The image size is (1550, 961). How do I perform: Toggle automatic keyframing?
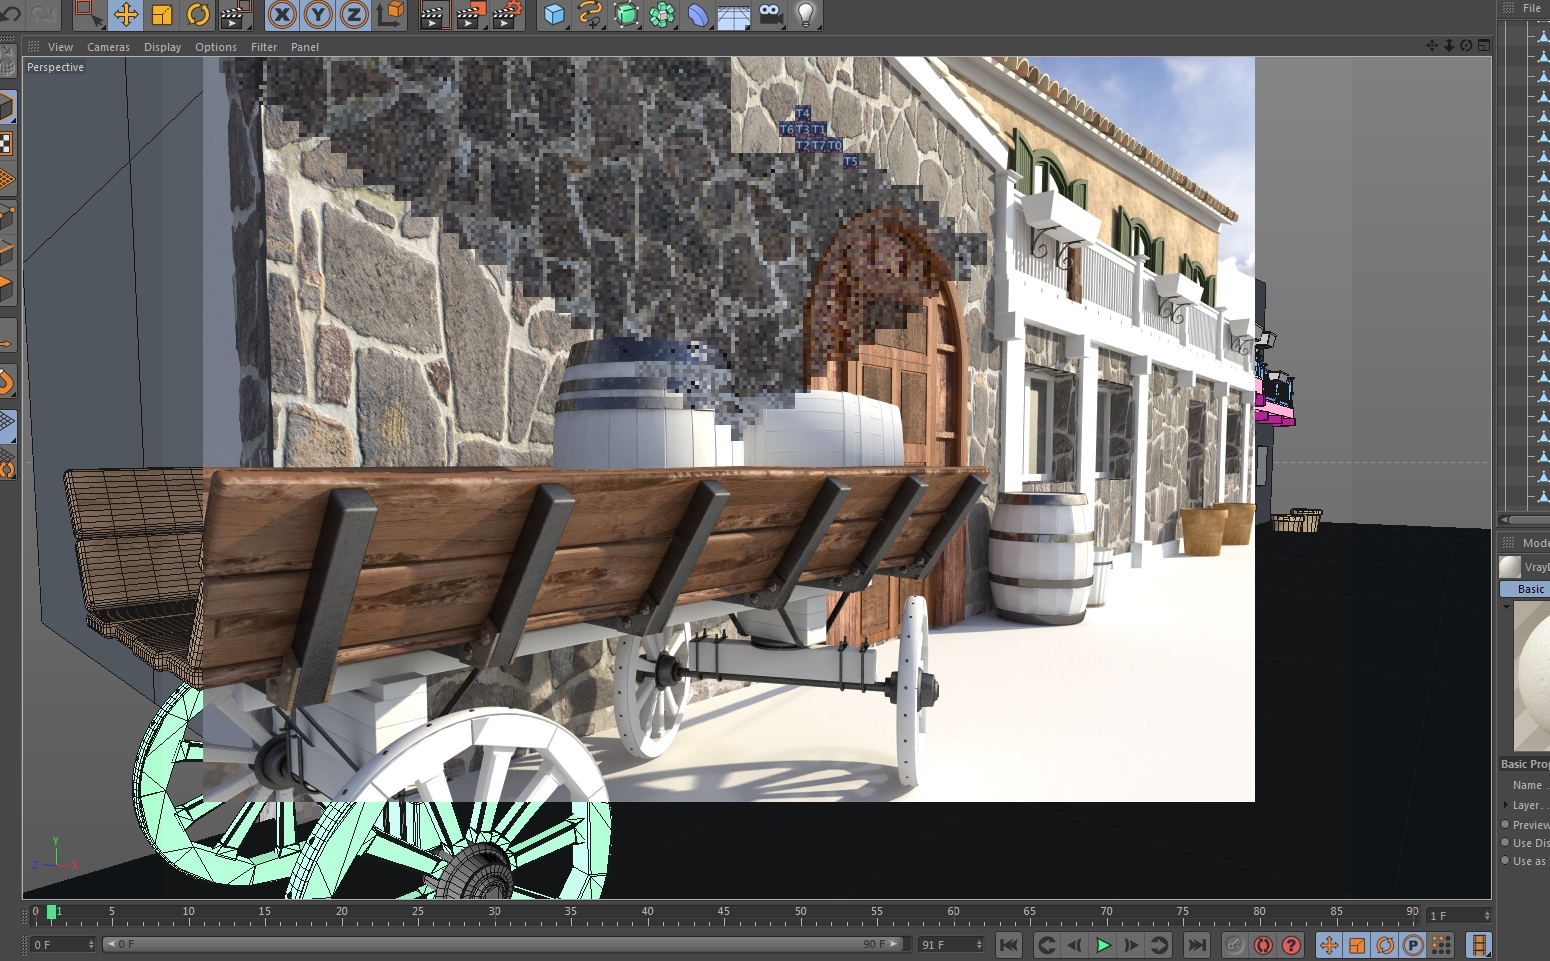tap(1263, 945)
